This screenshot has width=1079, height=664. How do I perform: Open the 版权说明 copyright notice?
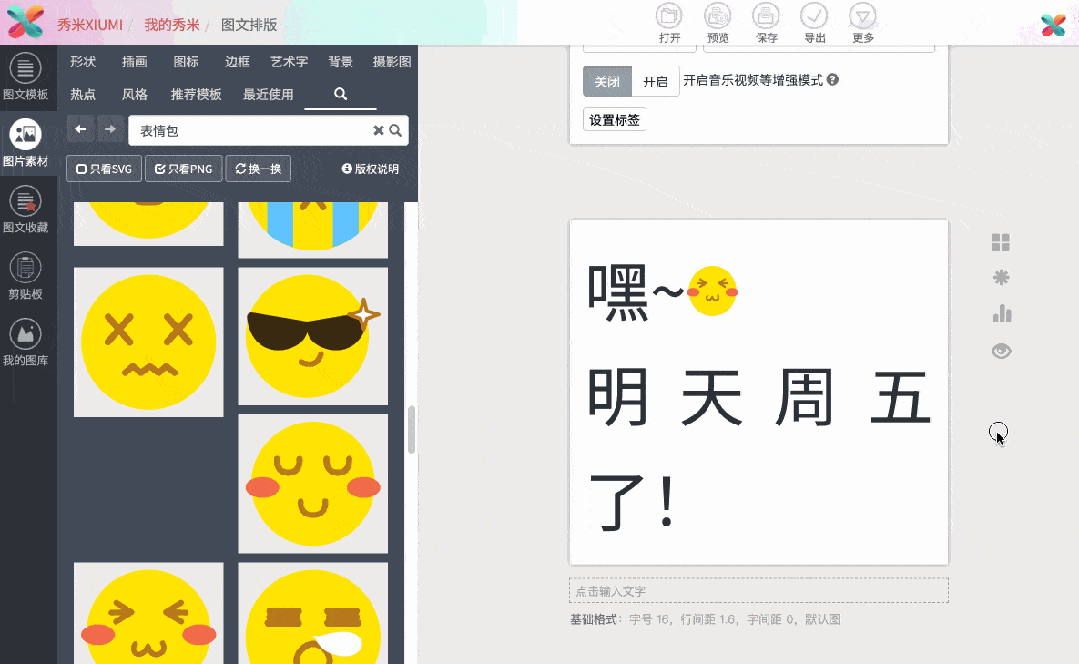pos(370,169)
